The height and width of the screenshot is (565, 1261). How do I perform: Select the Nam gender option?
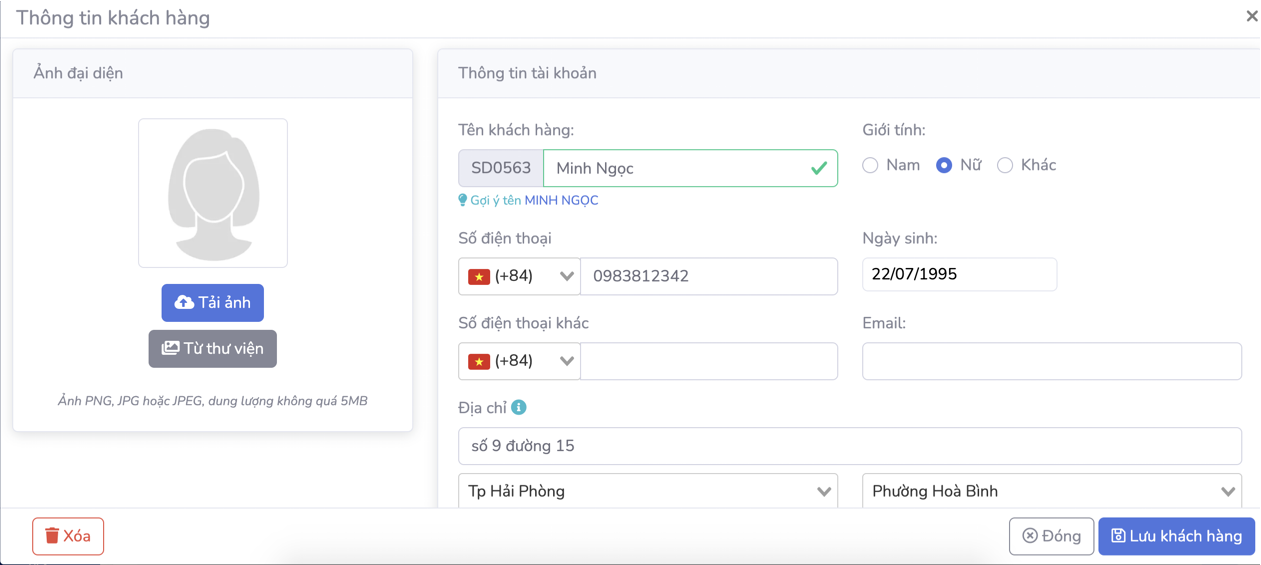pyautogui.click(x=871, y=165)
